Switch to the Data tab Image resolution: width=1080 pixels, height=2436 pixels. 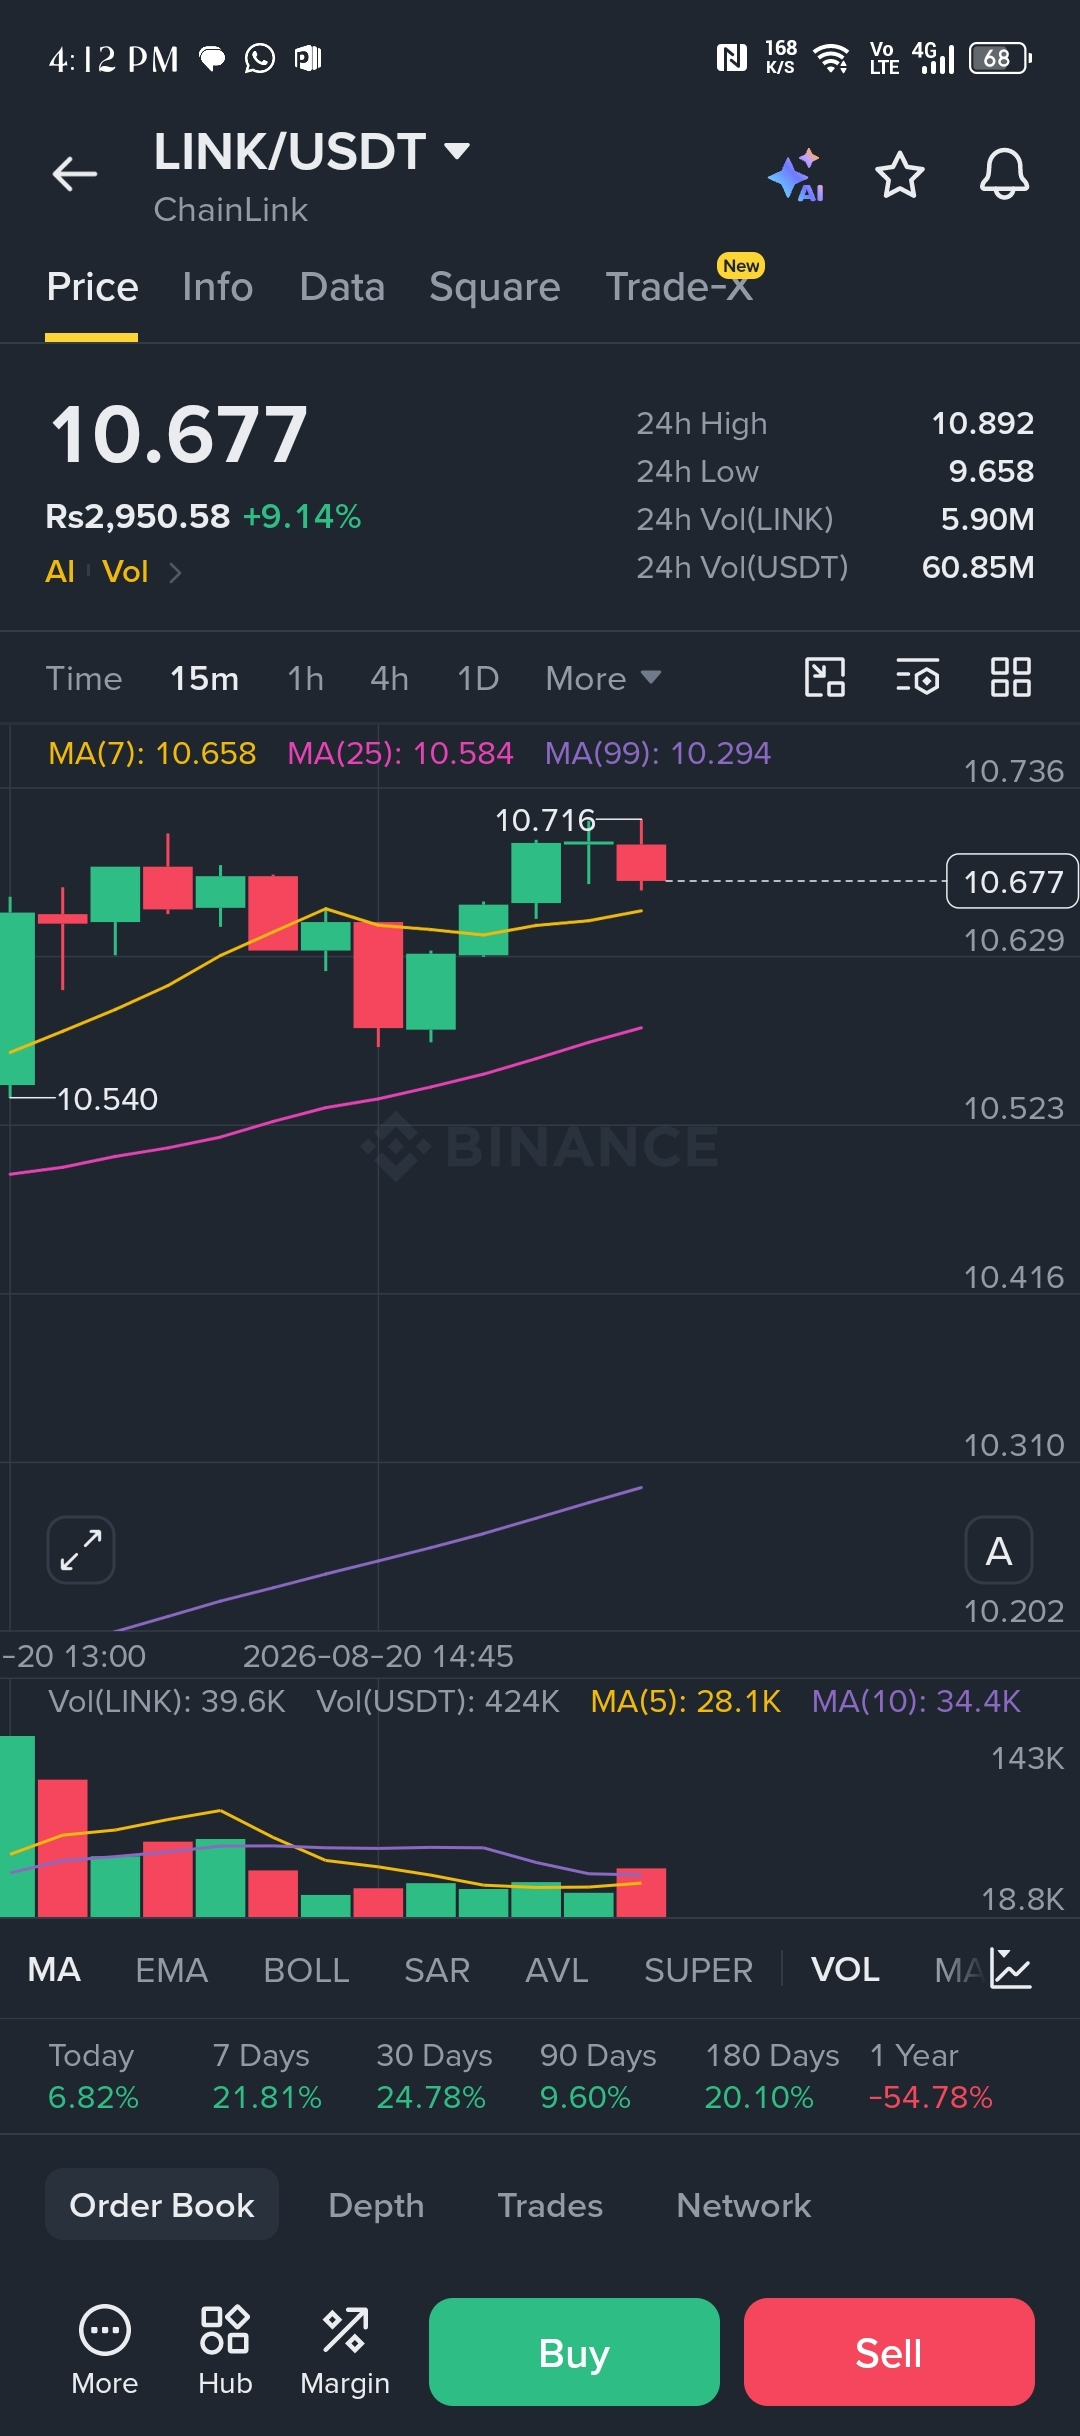(x=342, y=287)
